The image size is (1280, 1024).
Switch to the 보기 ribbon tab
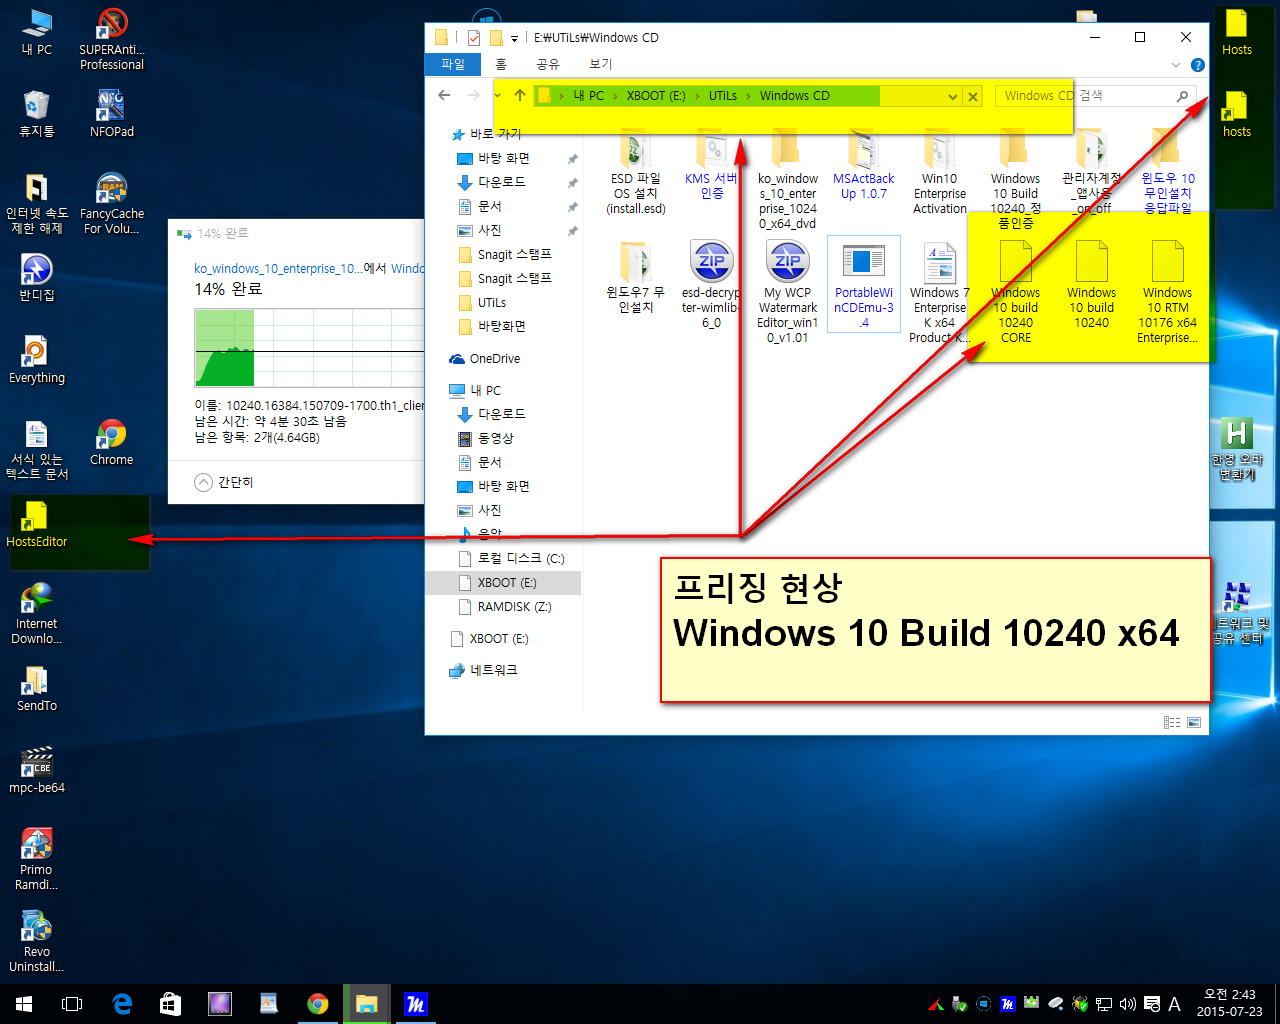point(601,64)
